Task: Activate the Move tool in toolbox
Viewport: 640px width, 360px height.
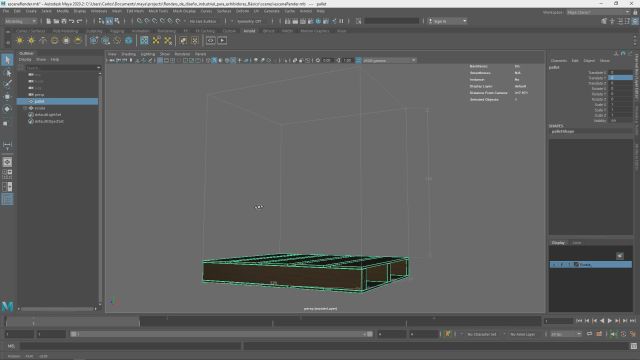Action: [7, 97]
